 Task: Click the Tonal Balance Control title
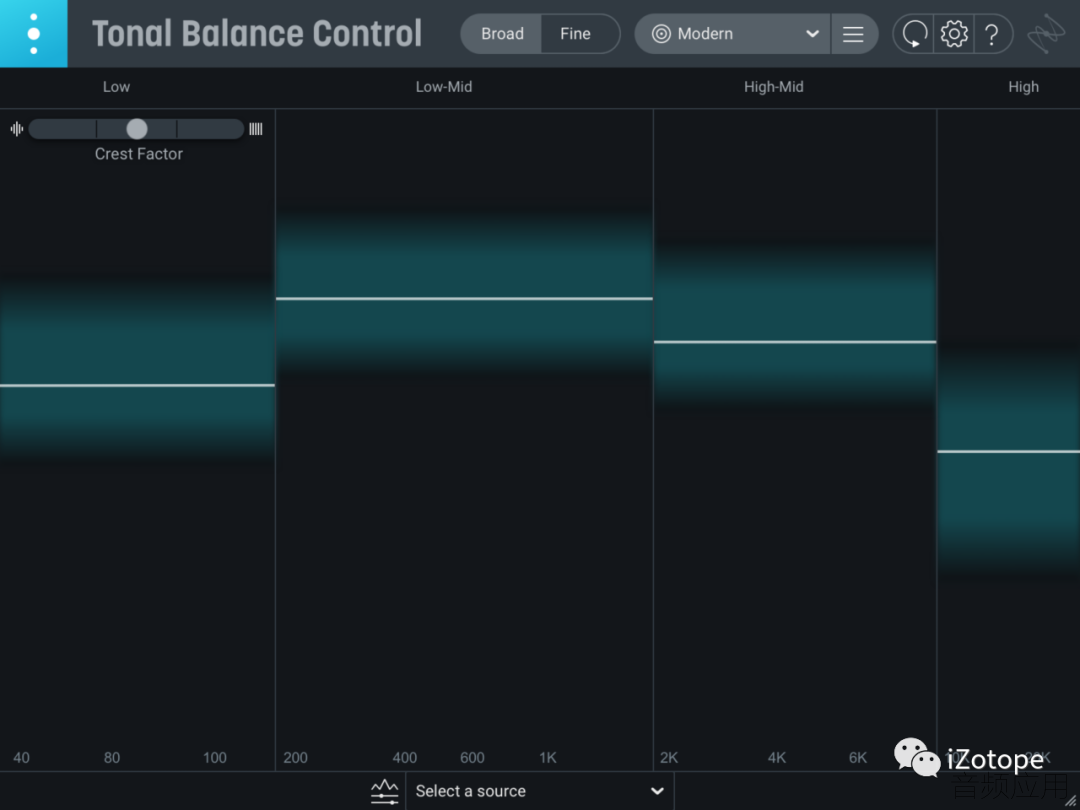click(257, 34)
